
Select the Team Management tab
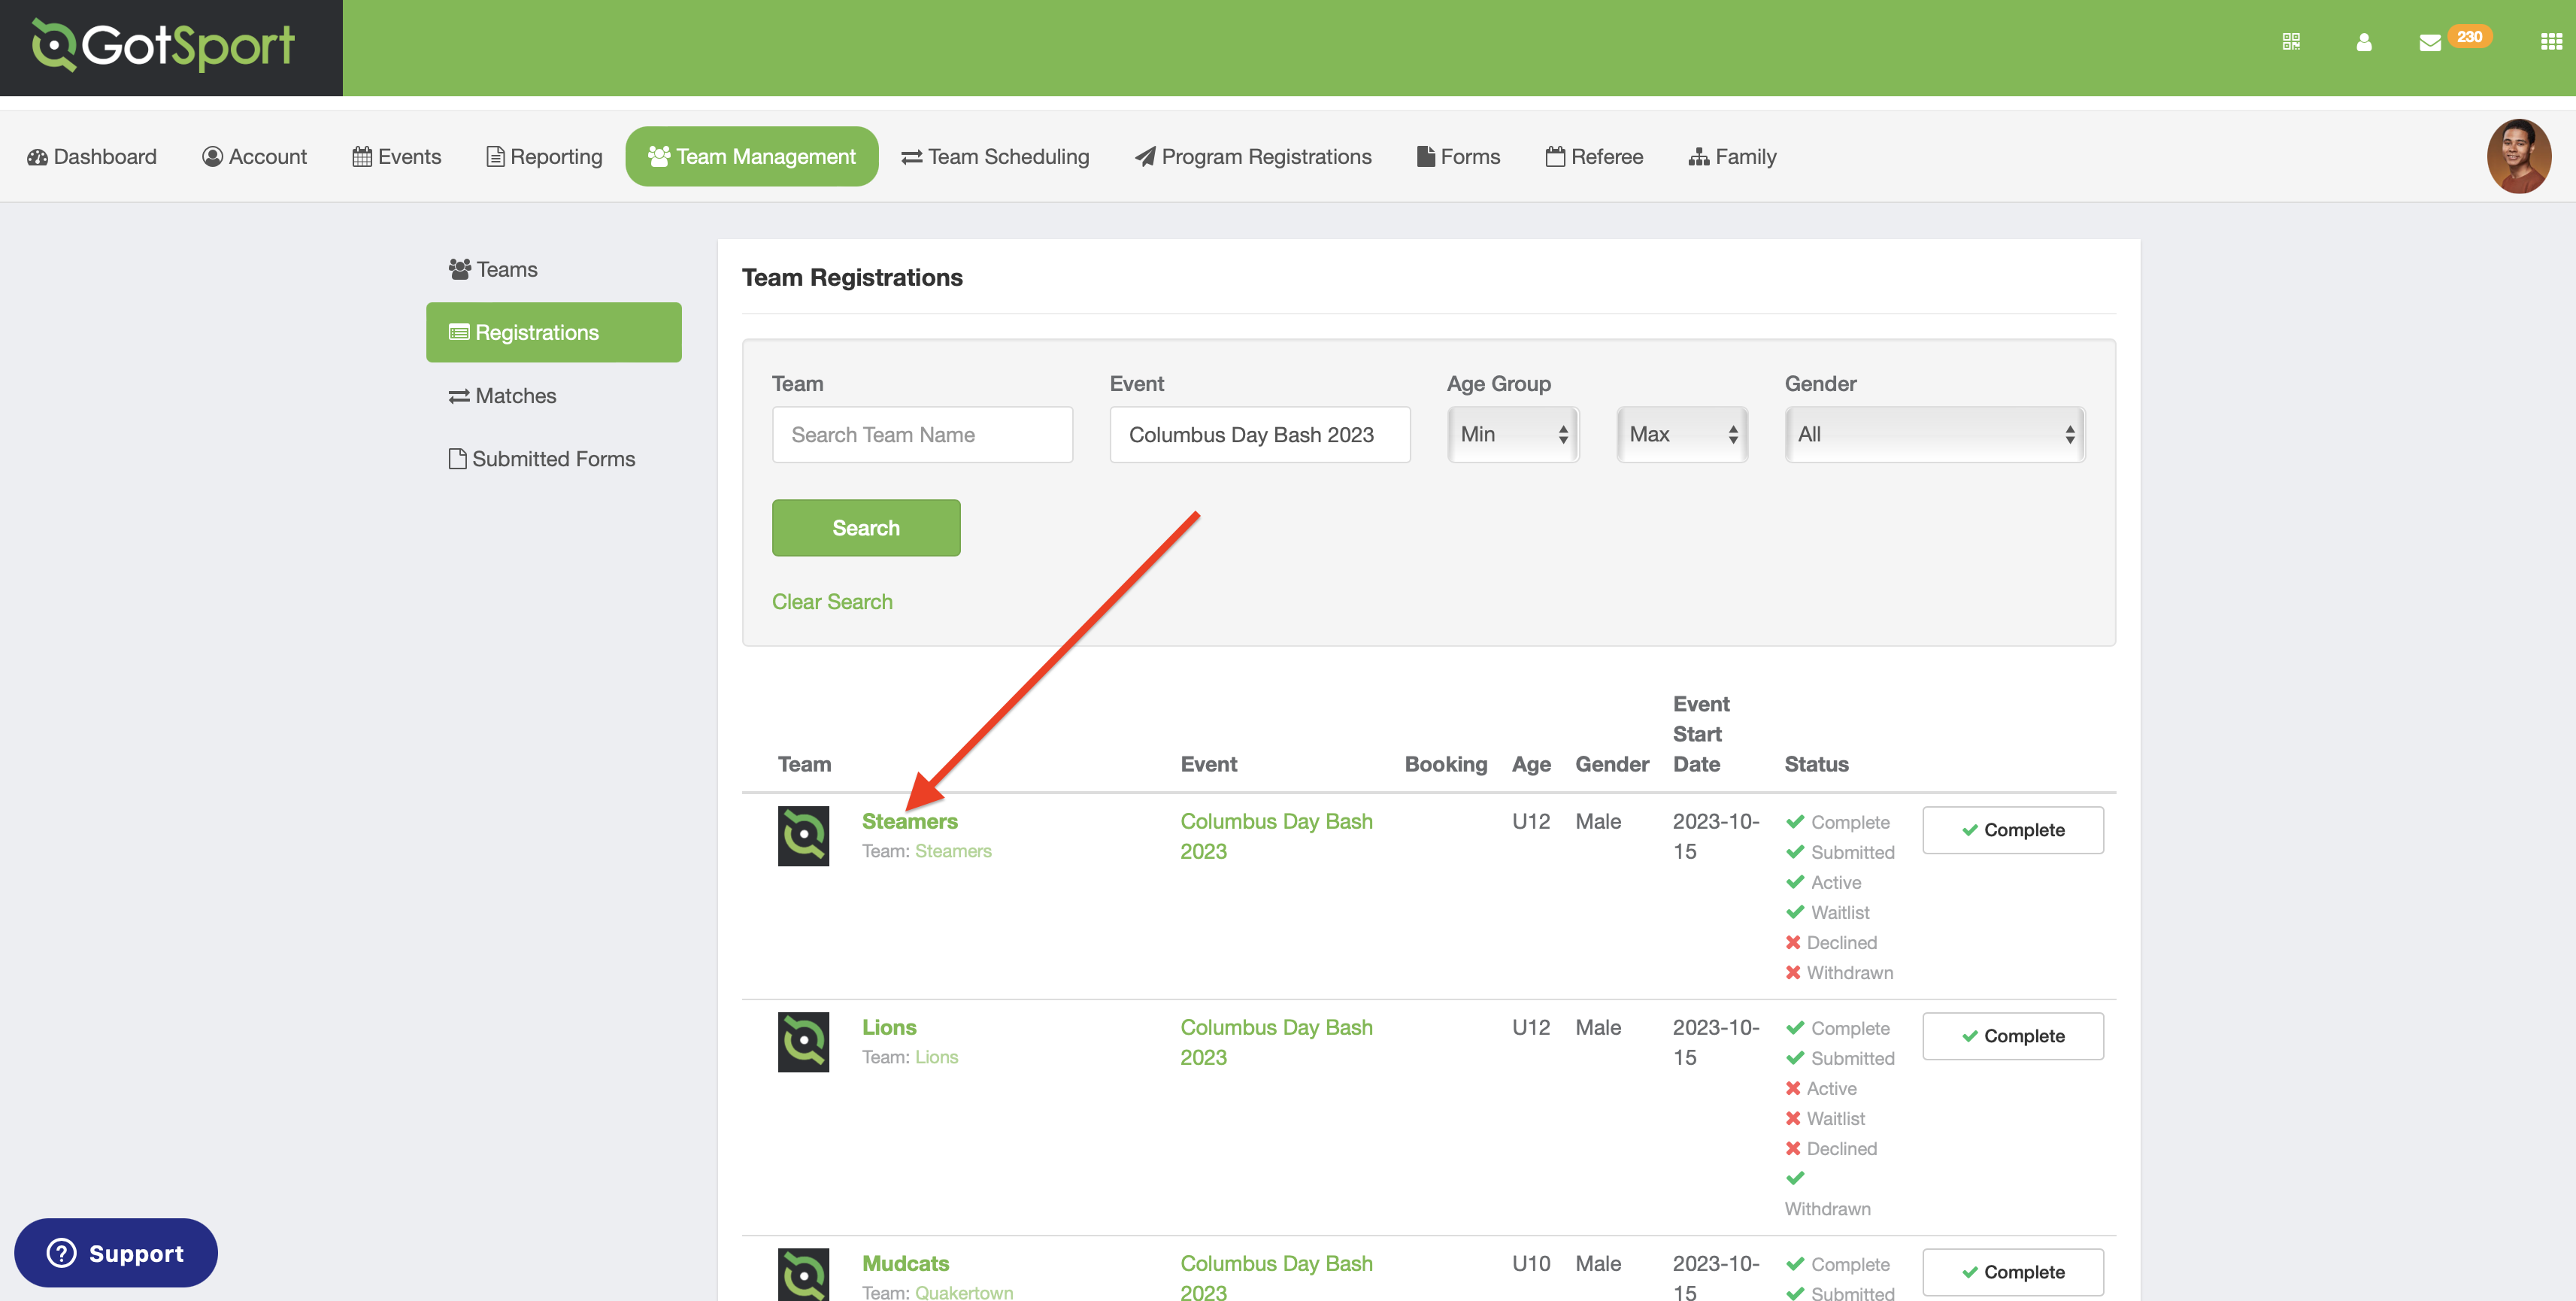752,157
